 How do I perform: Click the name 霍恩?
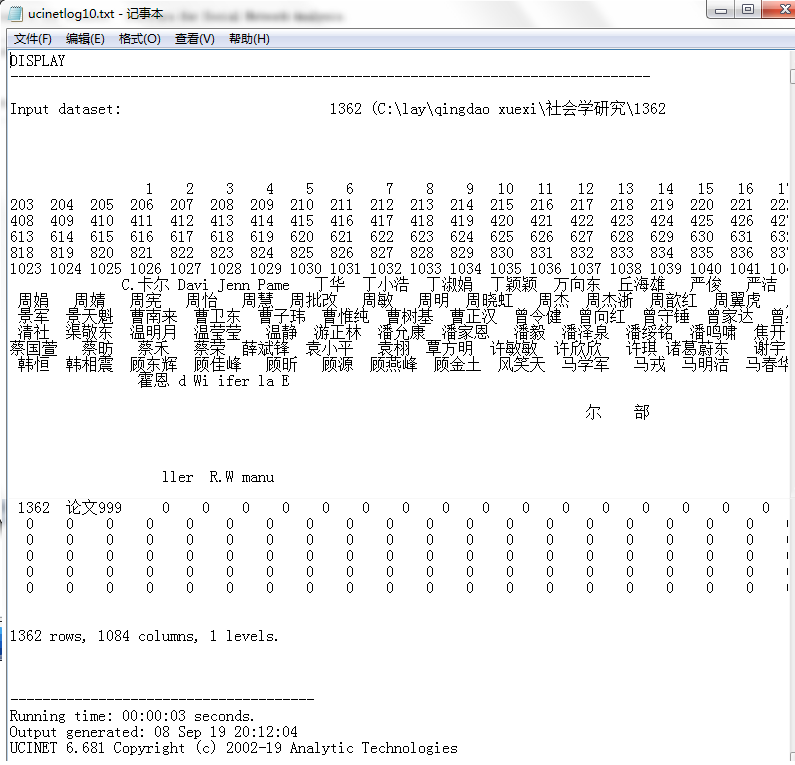point(154,380)
